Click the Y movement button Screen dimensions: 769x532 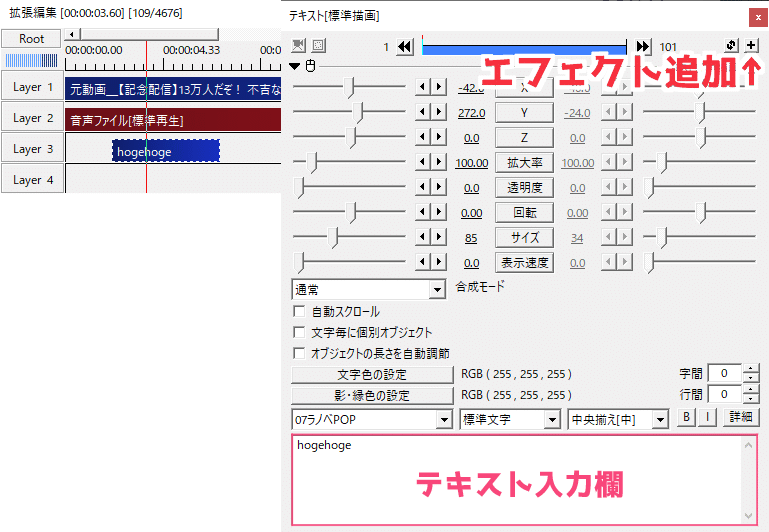click(524, 112)
